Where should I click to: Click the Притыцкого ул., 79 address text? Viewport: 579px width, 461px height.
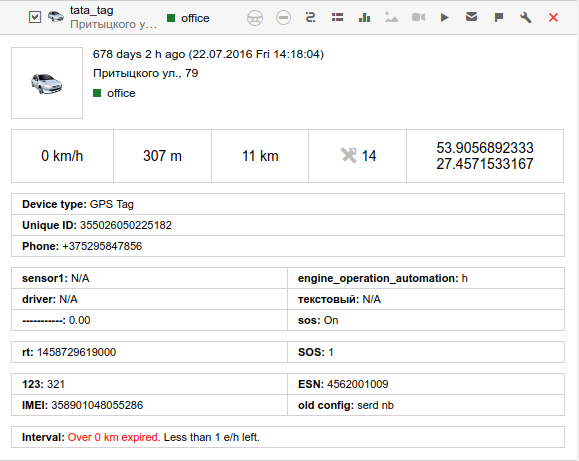[145, 73]
